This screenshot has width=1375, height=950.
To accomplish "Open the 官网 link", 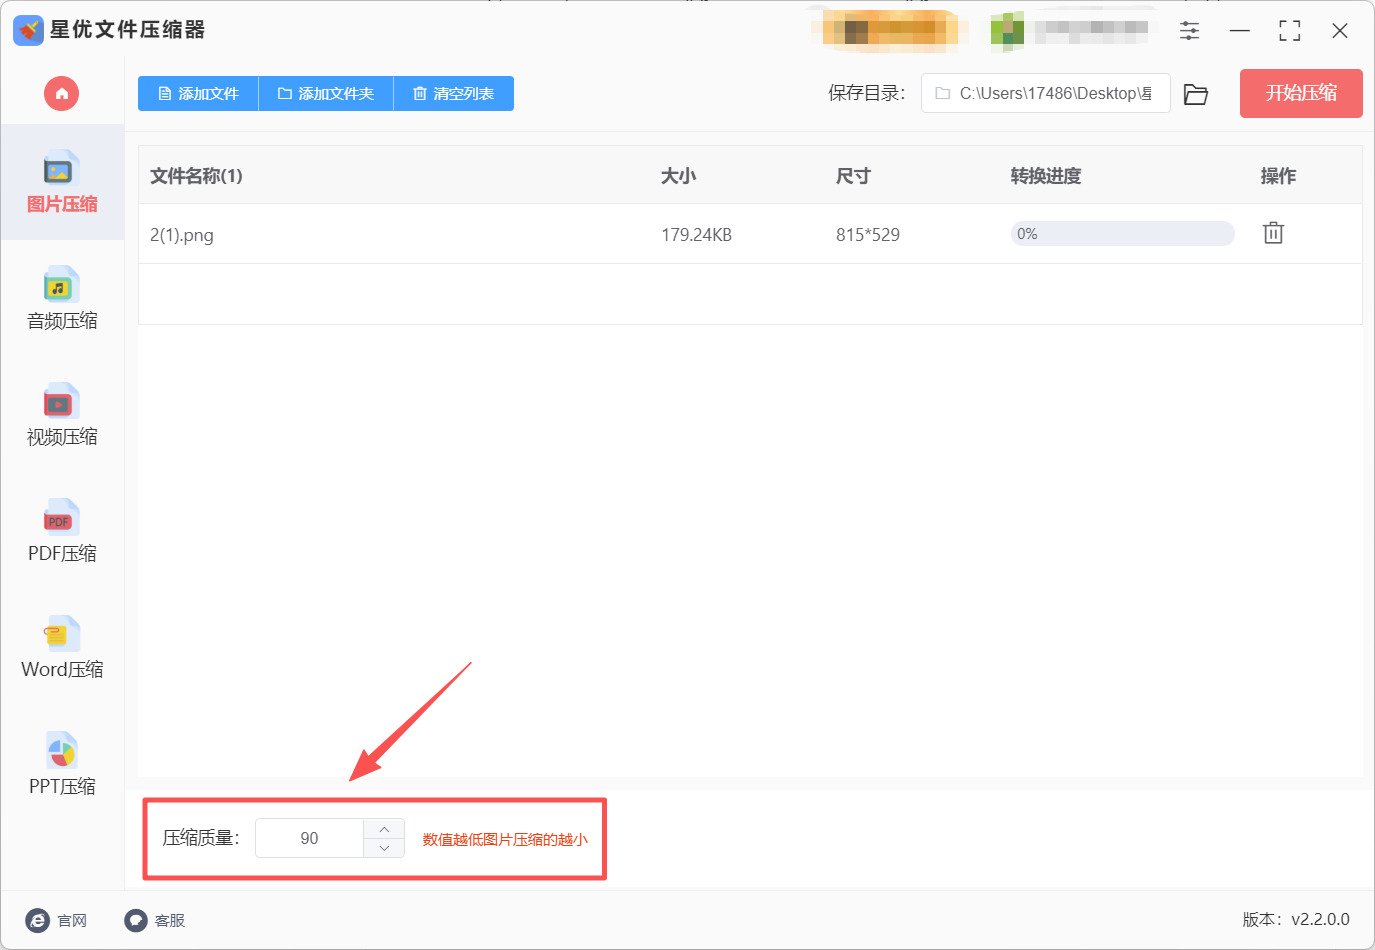I will tap(57, 920).
